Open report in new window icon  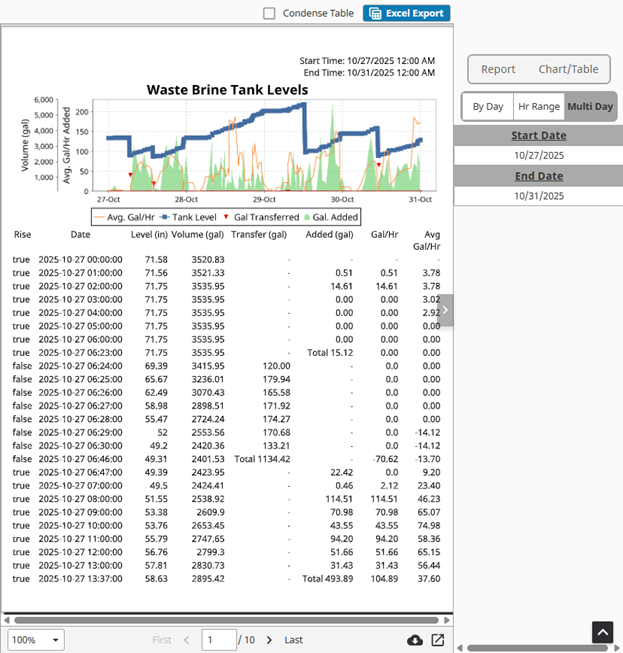point(437,640)
